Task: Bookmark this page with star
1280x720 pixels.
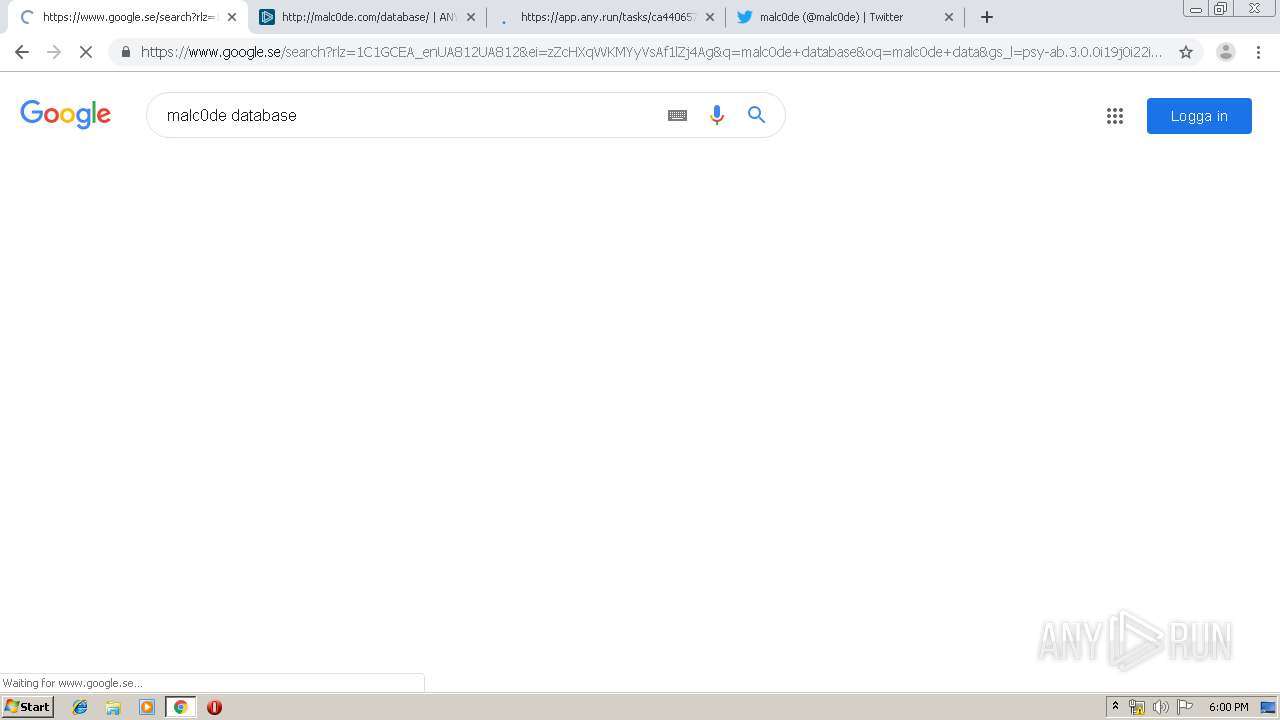Action: click(1186, 52)
